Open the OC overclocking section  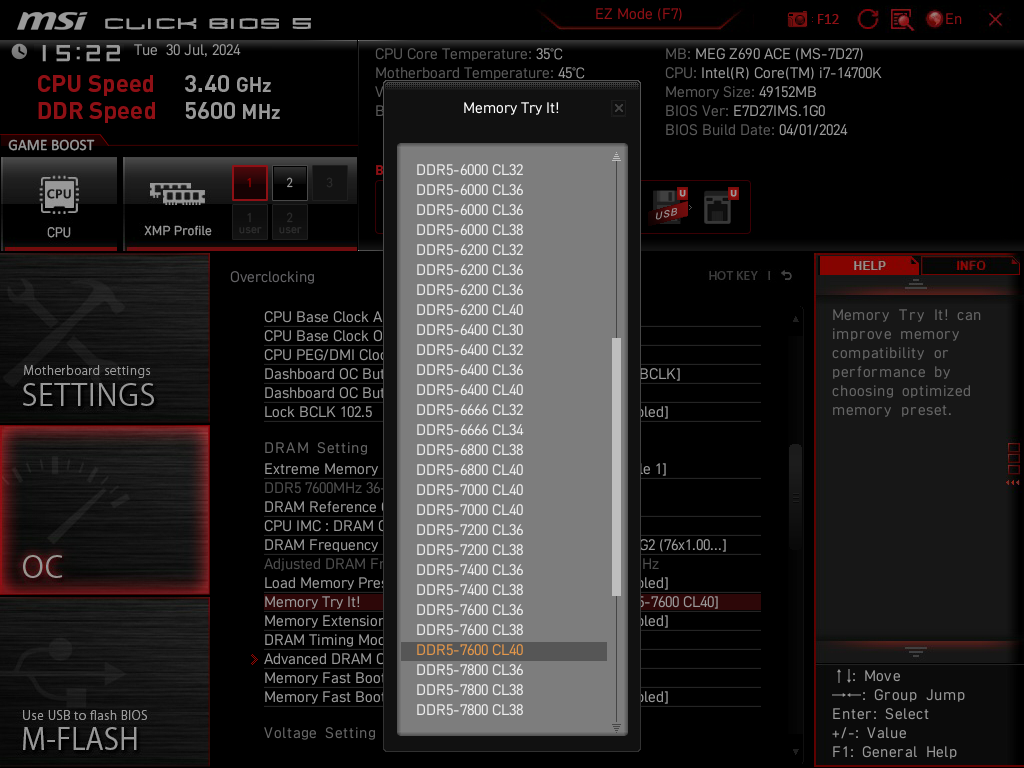pyautogui.click(x=104, y=511)
